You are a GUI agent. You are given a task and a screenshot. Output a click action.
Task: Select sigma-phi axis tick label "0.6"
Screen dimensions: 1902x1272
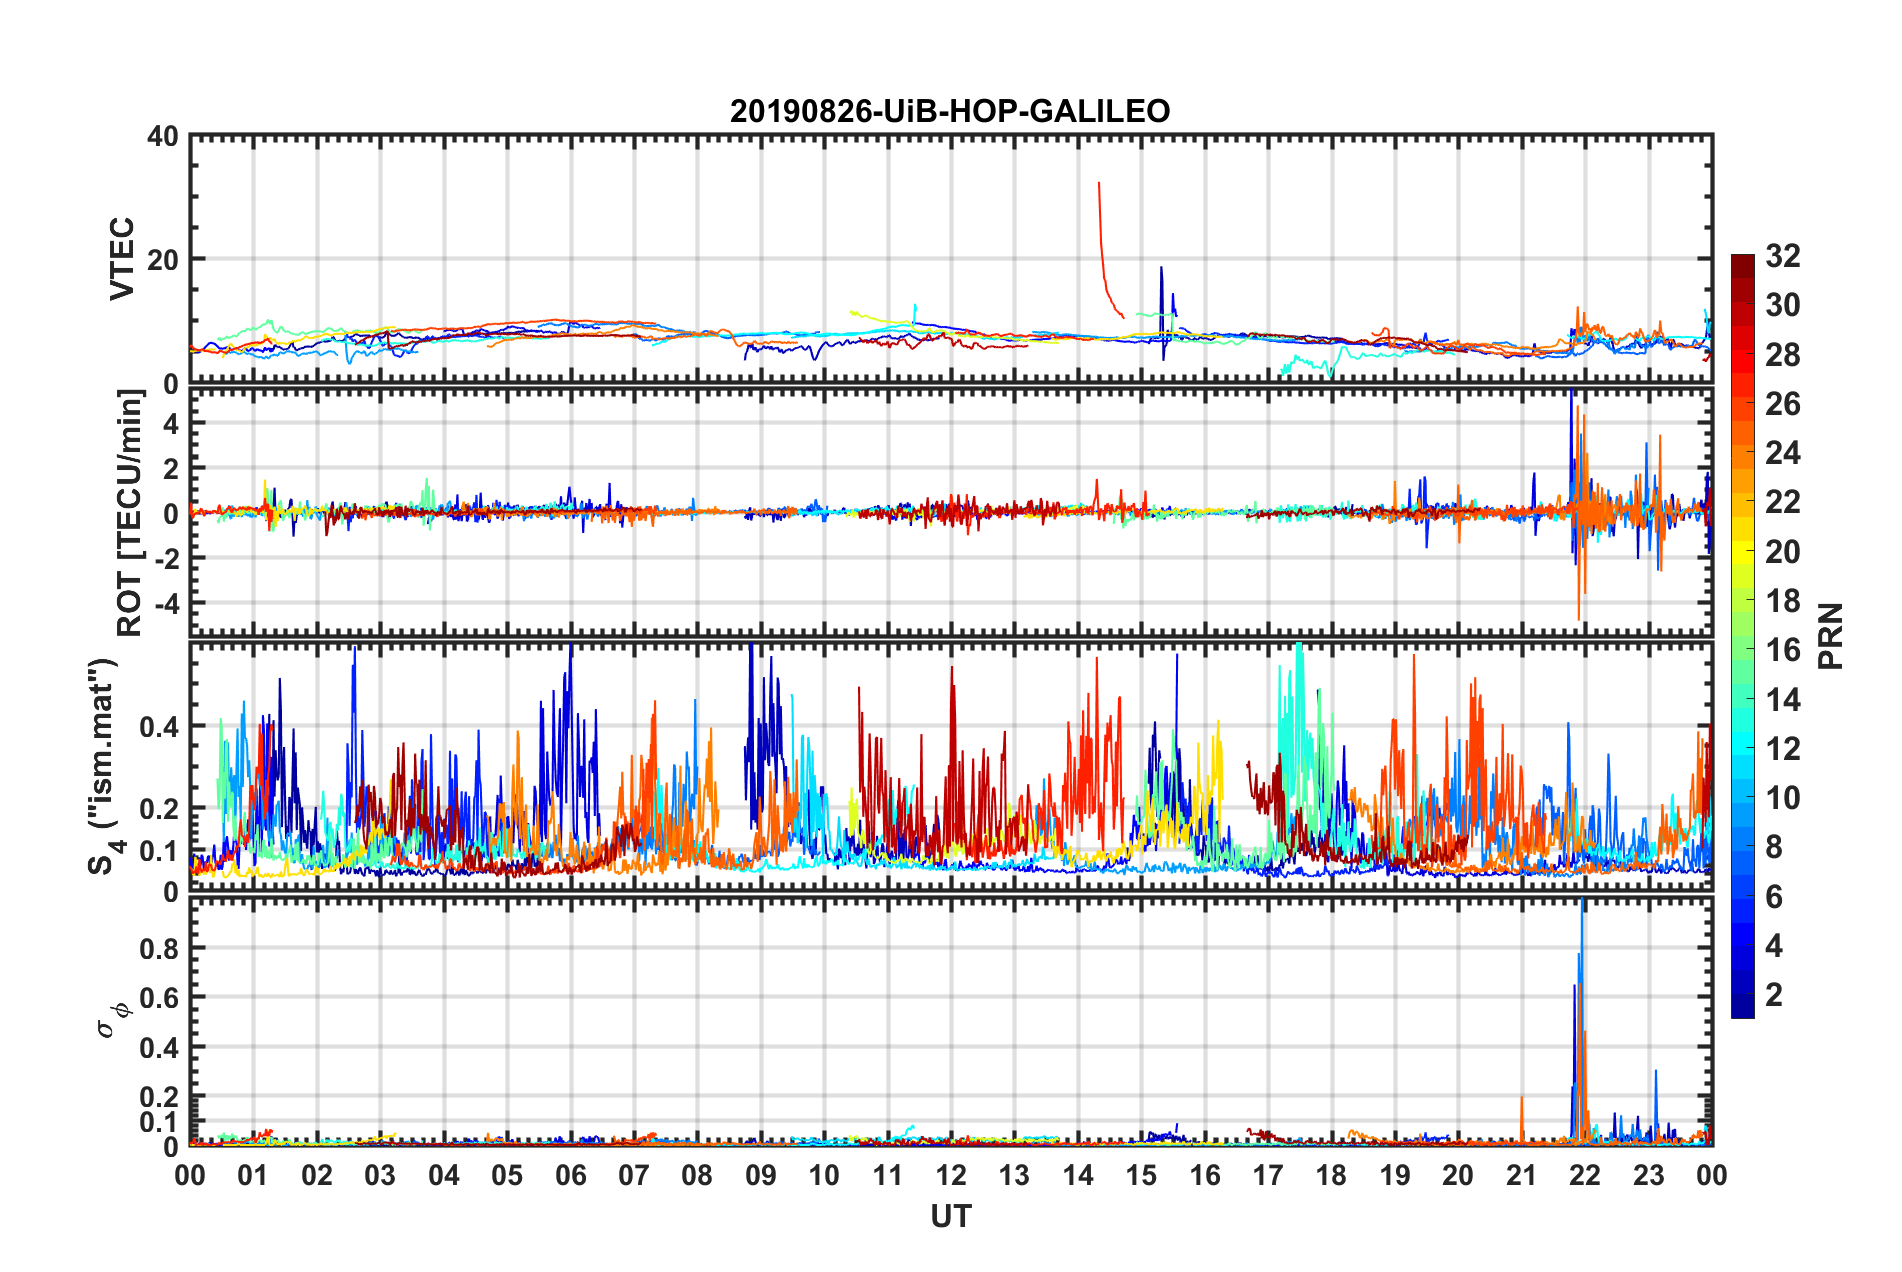tap(159, 998)
